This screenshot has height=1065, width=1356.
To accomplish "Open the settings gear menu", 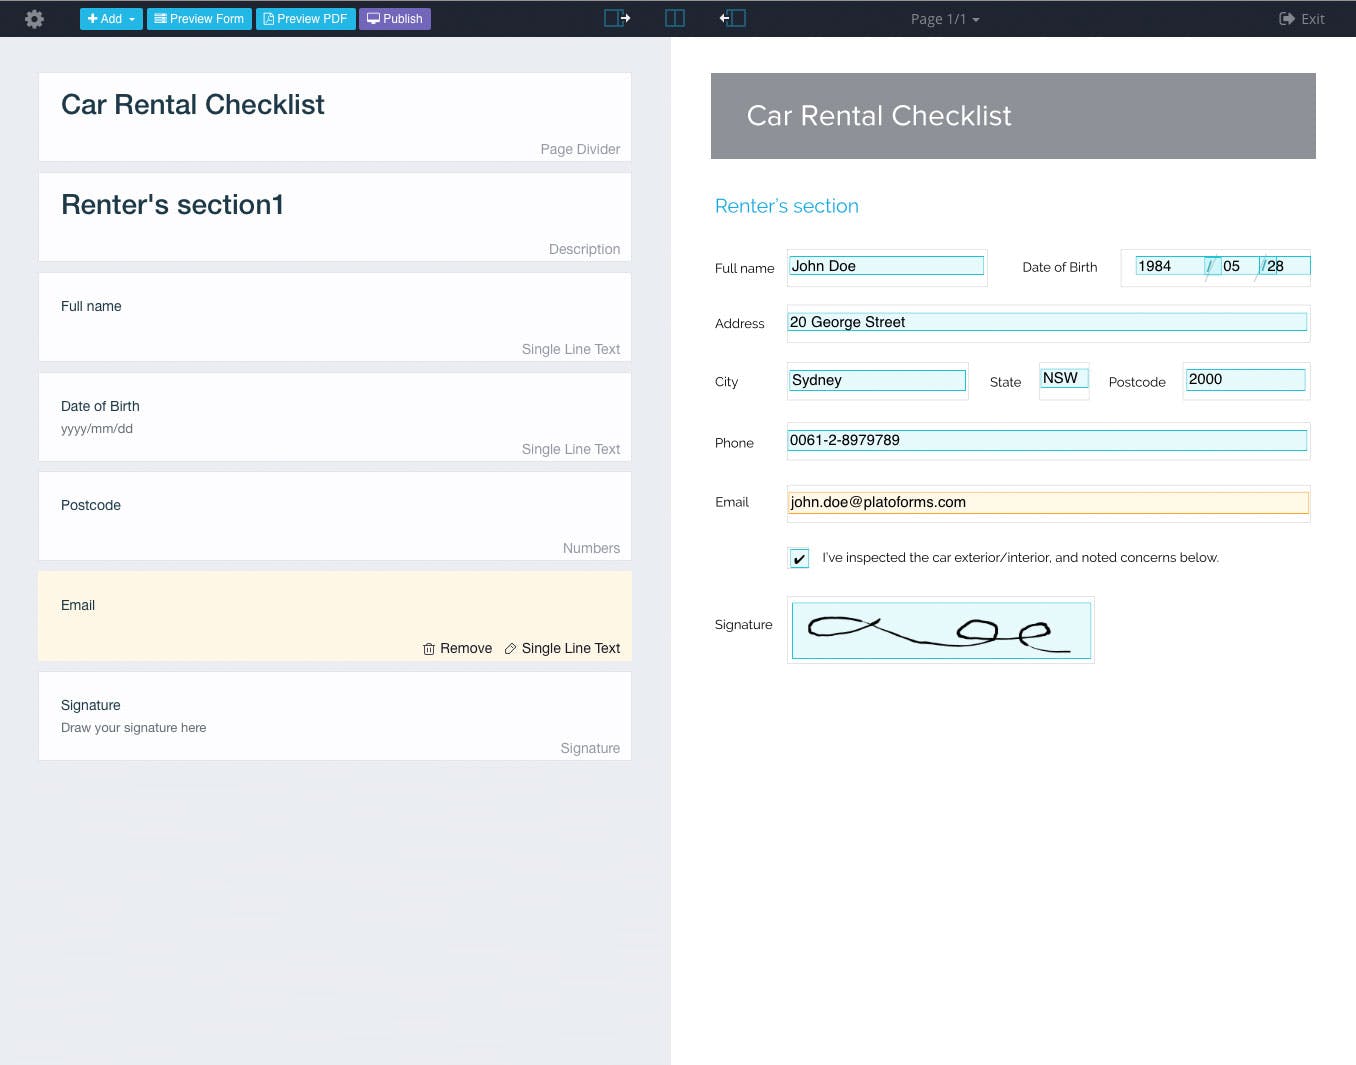I will coord(34,19).
